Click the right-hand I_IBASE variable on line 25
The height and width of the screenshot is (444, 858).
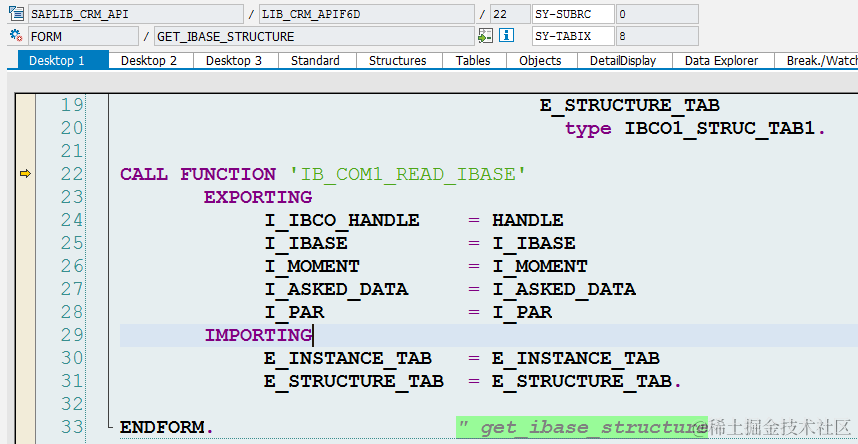pos(534,243)
